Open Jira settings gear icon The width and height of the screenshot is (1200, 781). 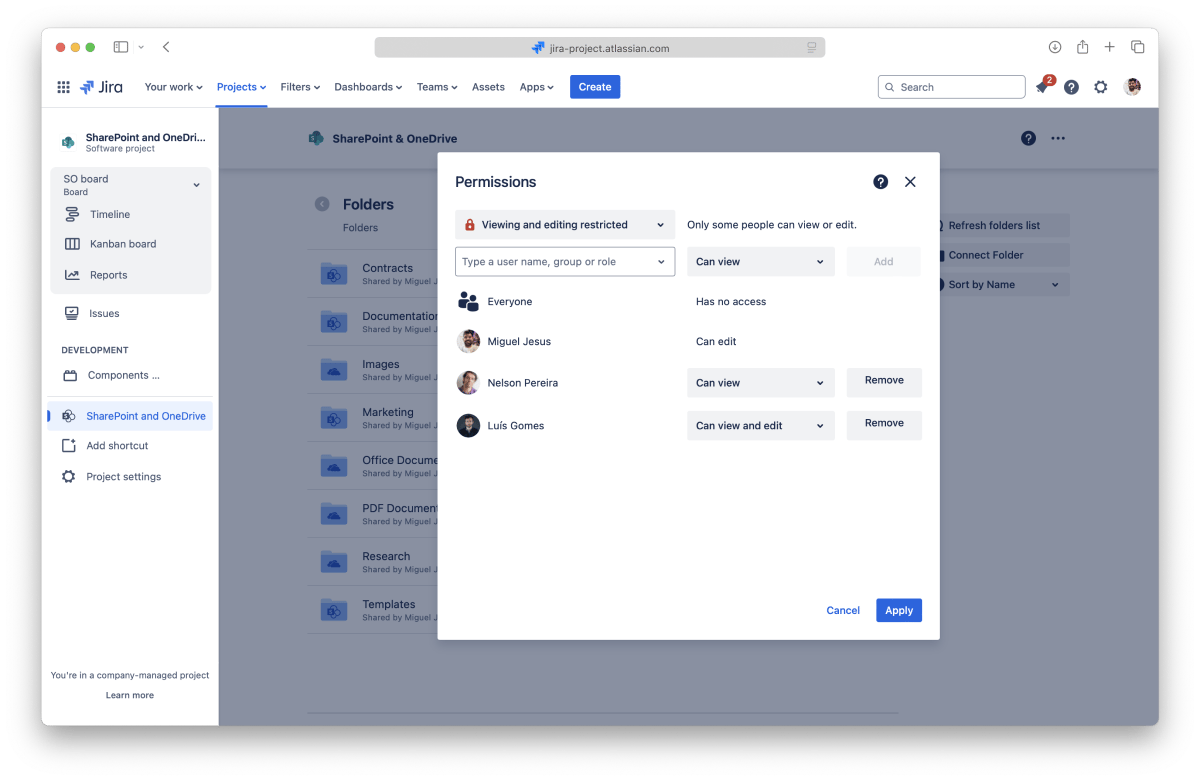(x=1100, y=87)
